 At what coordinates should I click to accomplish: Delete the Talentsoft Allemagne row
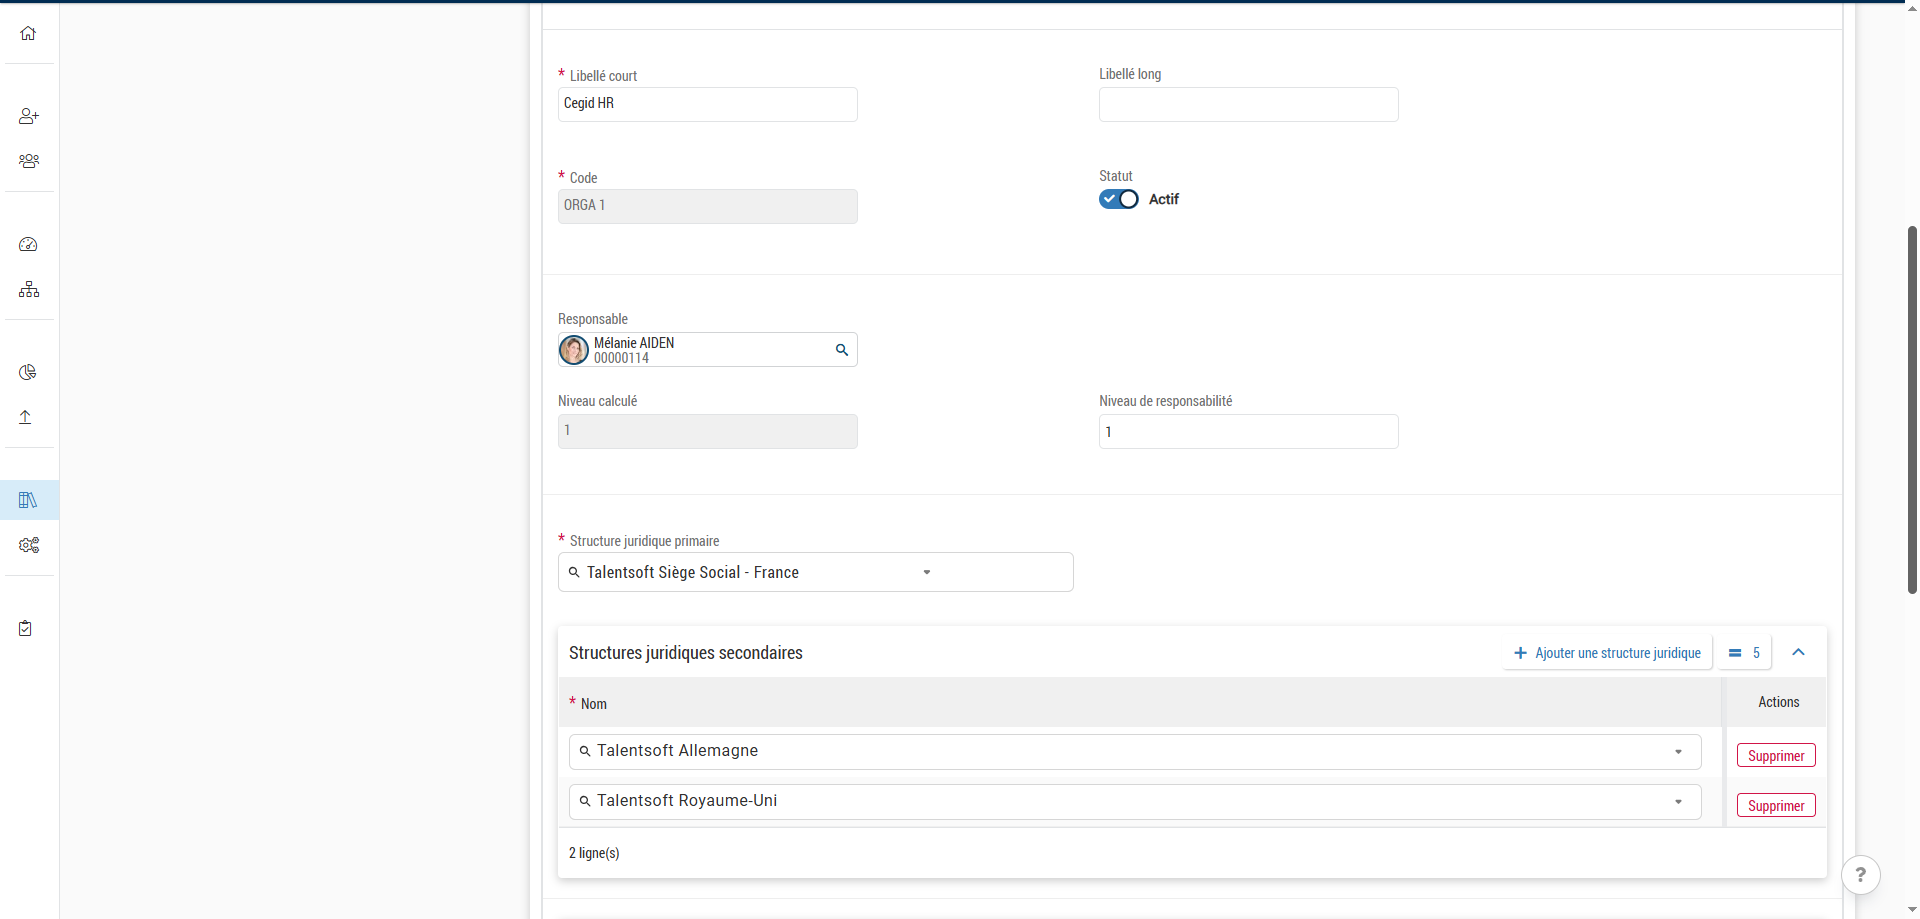tap(1775, 756)
